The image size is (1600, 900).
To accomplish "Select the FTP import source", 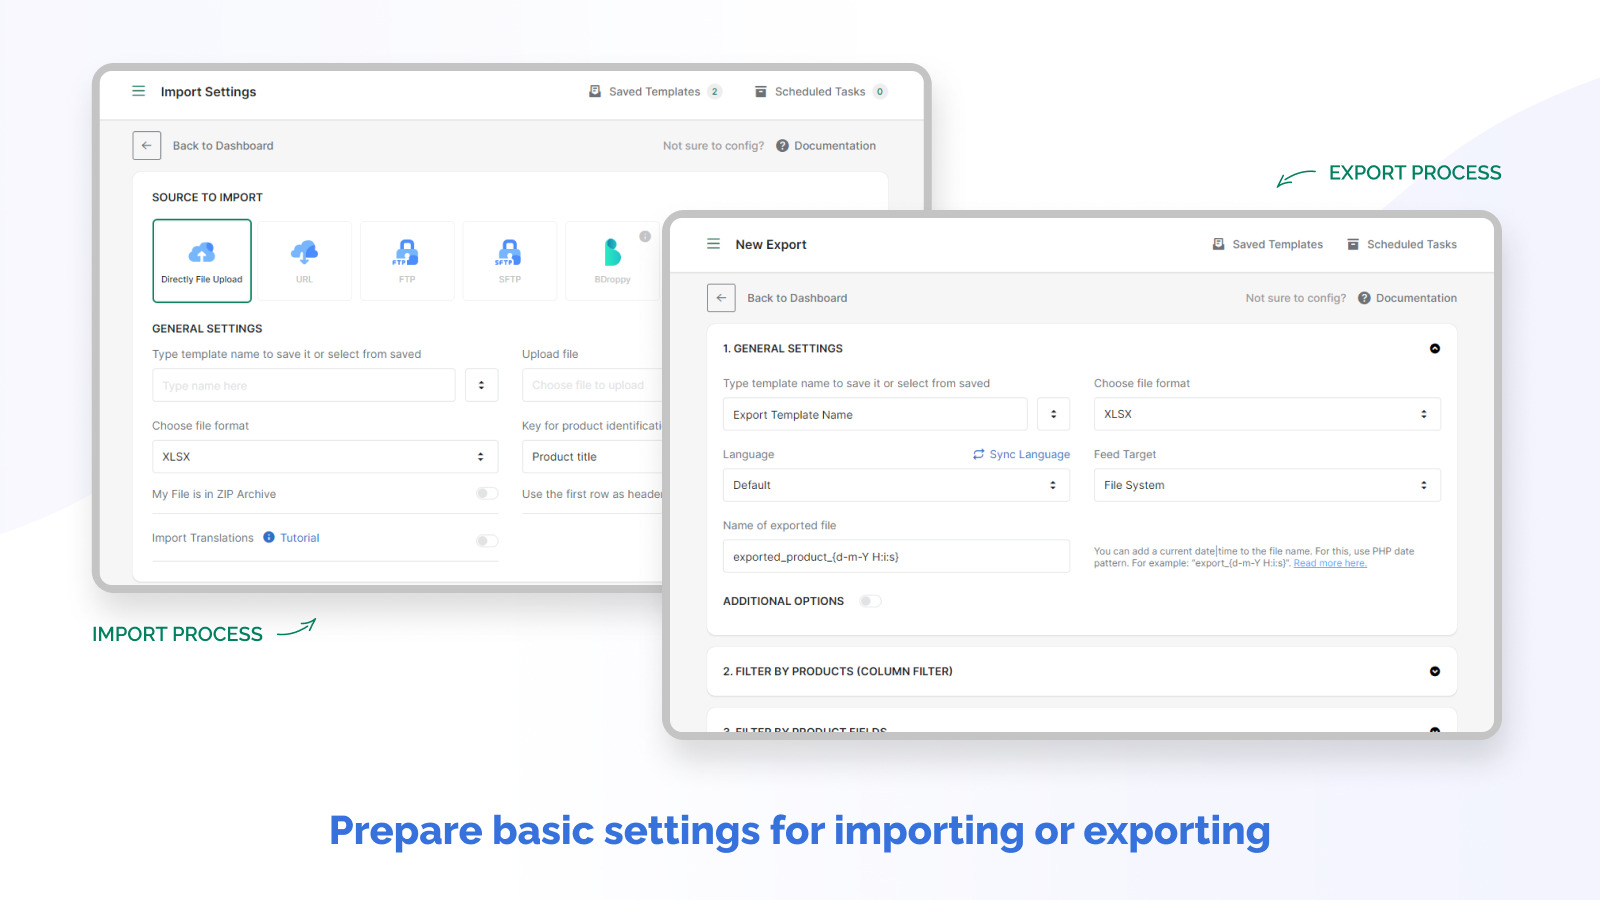I will (407, 260).
